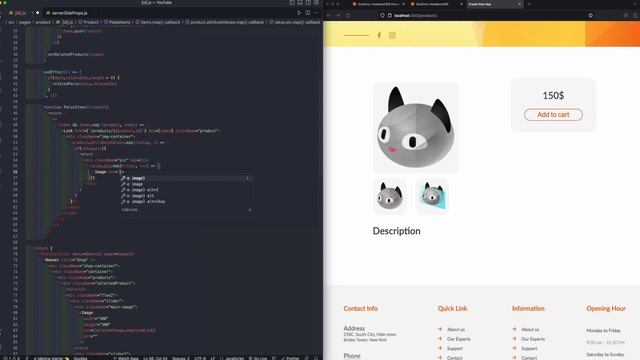Click the 'Add to cart' button
This screenshot has height=360, width=640.
pyautogui.click(x=553, y=115)
